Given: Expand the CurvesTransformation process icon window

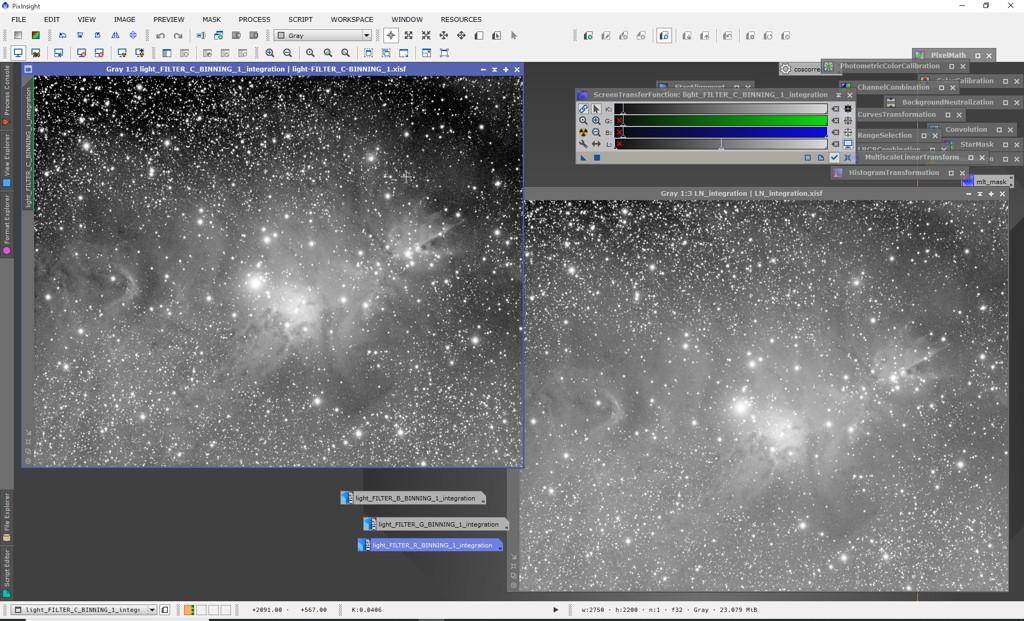Looking at the screenshot, I should tap(948, 115).
